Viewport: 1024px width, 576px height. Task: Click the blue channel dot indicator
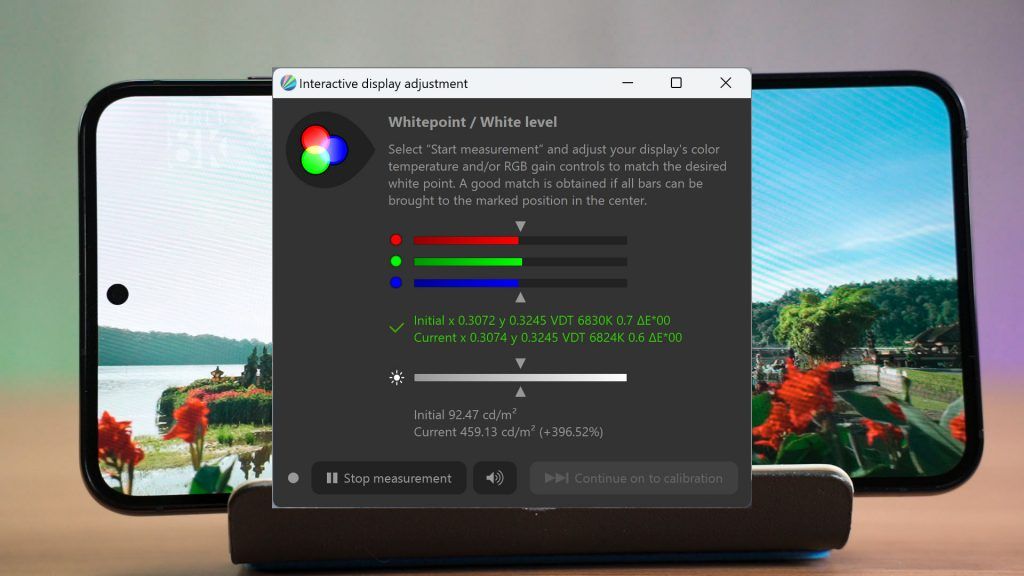pyautogui.click(x=396, y=283)
